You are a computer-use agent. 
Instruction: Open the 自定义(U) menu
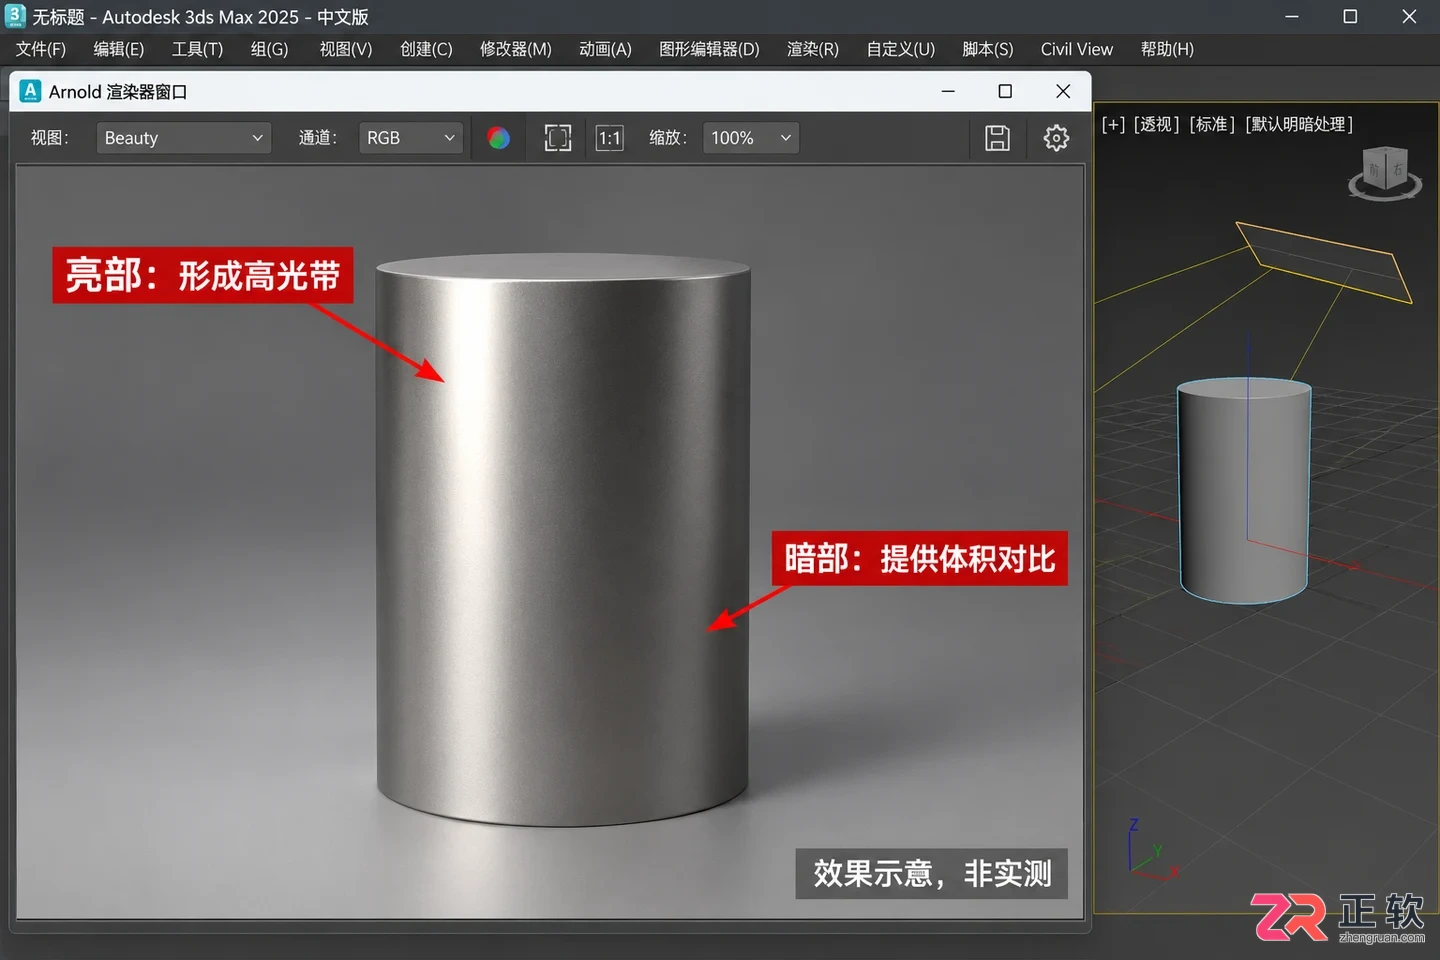point(900,49)
